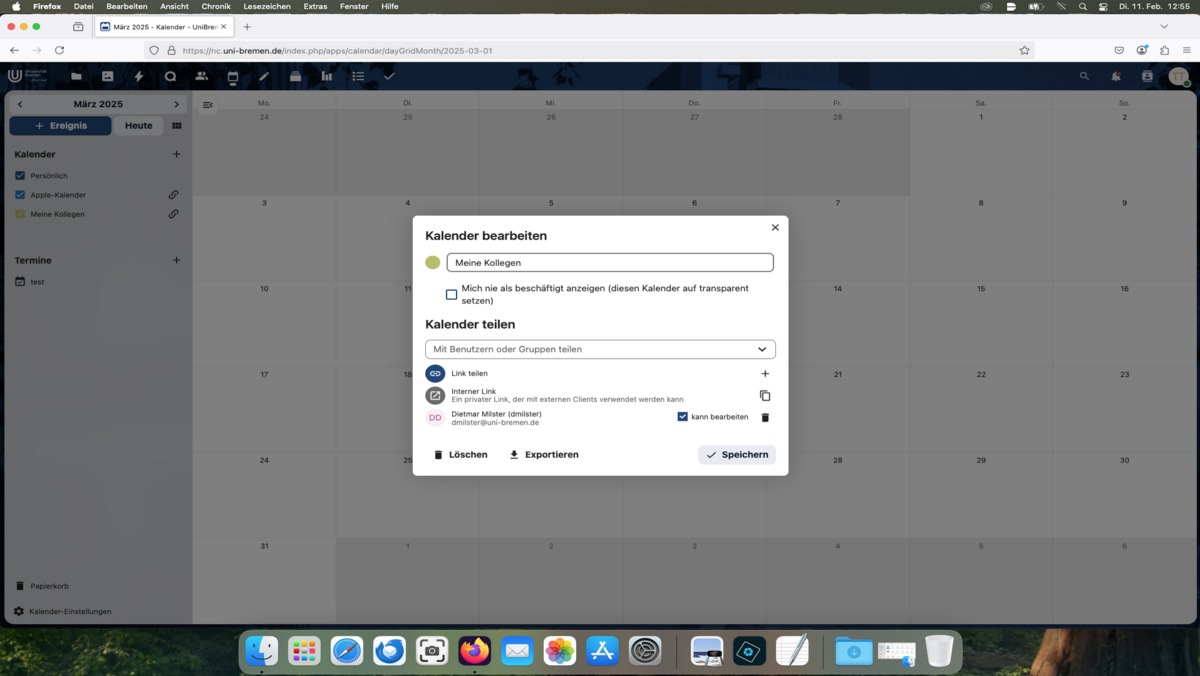Copy the internal link with the copy icon

pyautogui.click(x=765, y=396)
